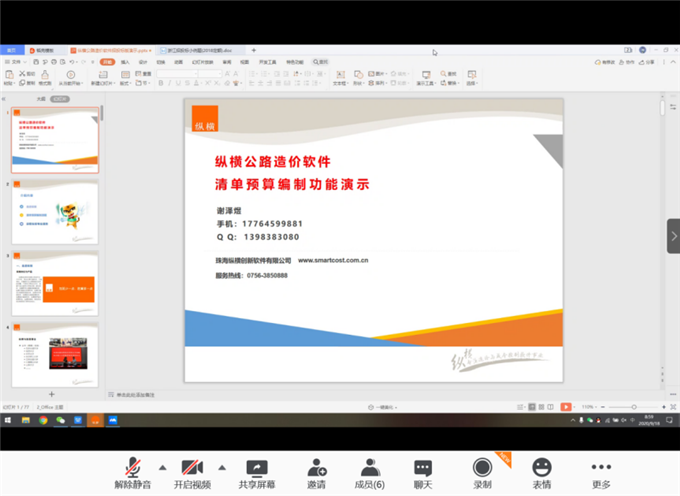Screen dimensions: 680x496
Task: Start sharing with 共享屏幕 button
Action: pos(257,473)
